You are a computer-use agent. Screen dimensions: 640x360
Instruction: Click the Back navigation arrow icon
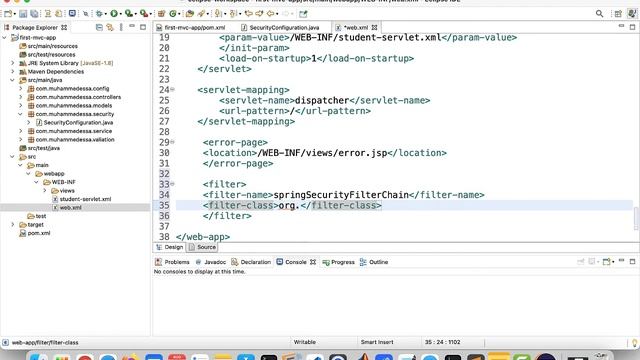tap(271, 14)
